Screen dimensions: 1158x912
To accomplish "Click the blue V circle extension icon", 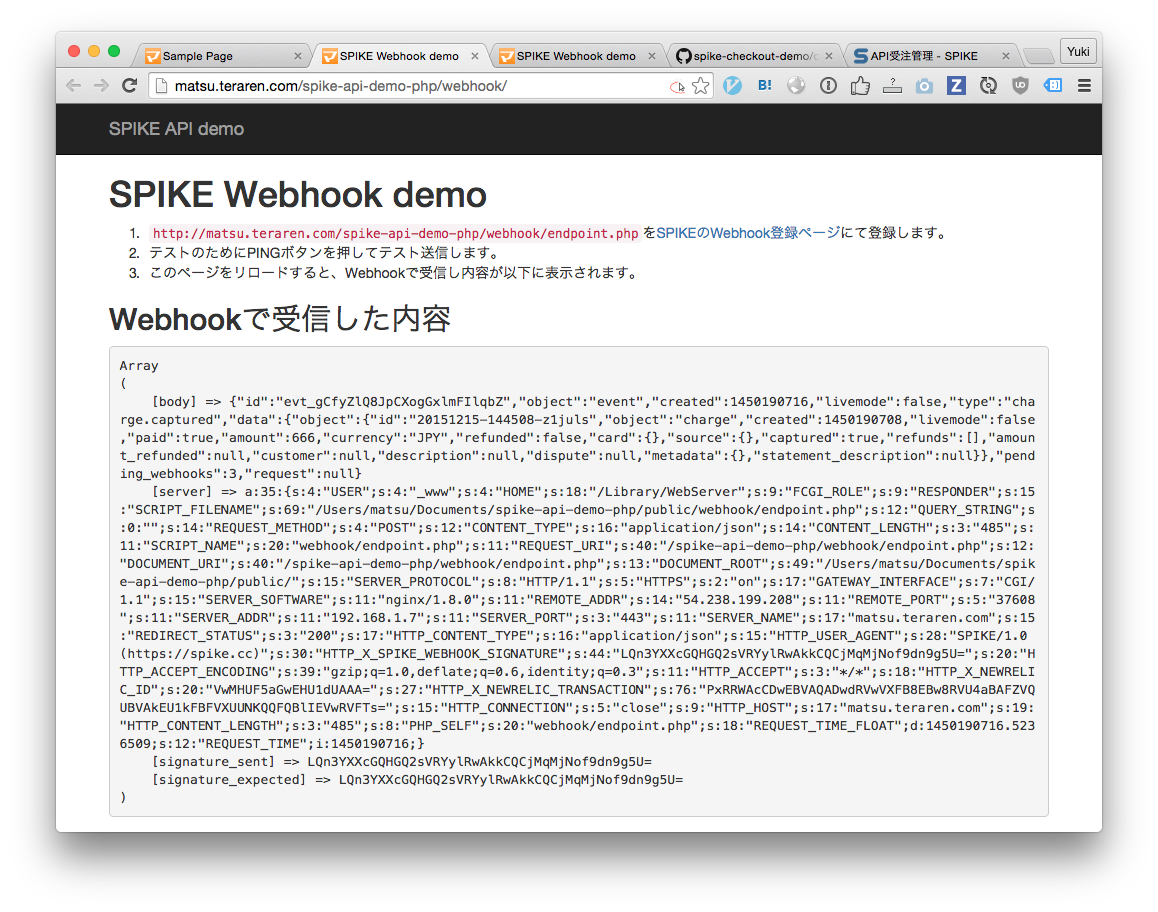I will 732,86.
